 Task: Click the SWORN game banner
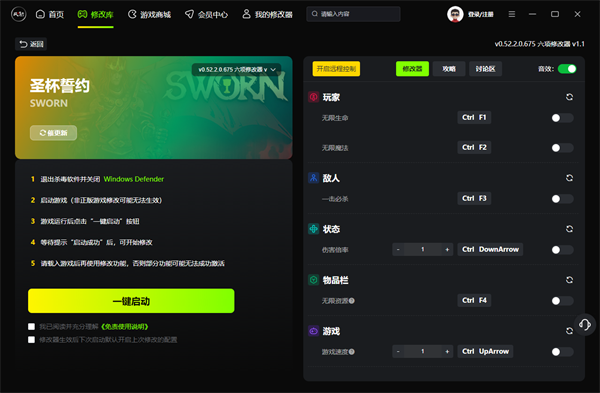point(154,108)
